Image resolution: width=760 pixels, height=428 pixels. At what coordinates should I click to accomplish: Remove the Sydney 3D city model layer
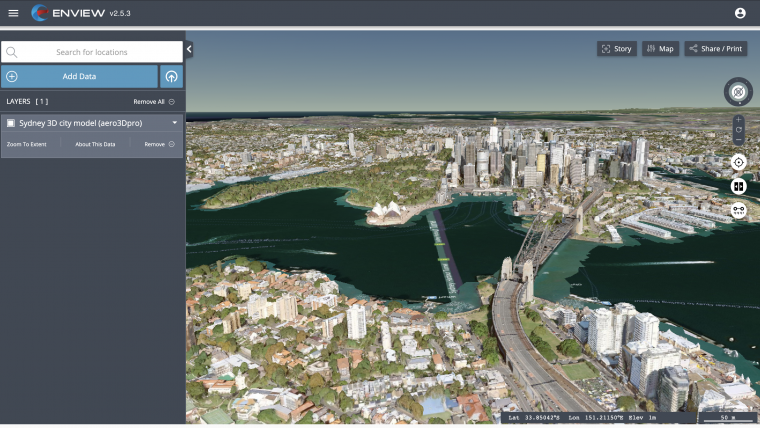point(159,144)
